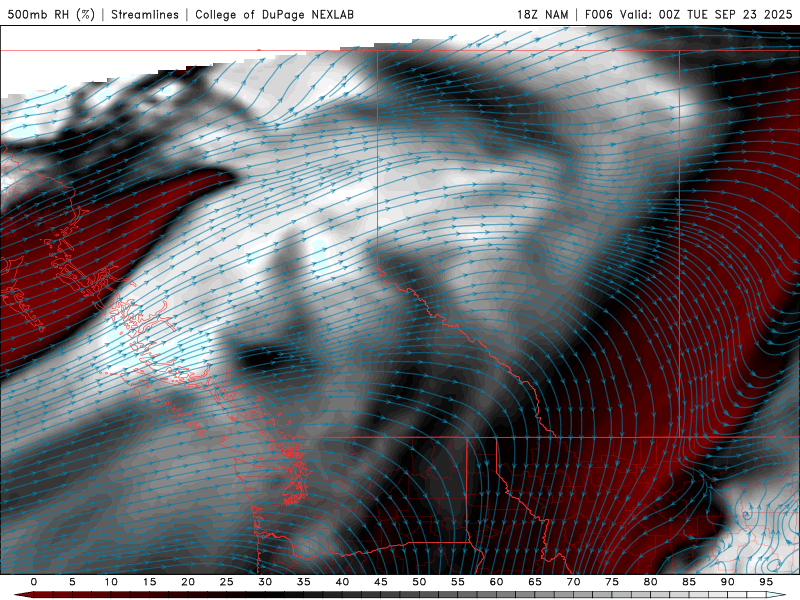The height and width of the screenshot is (600, 800).
Task: Click the colorbar label "60"
Action: [x=496, y=582]
